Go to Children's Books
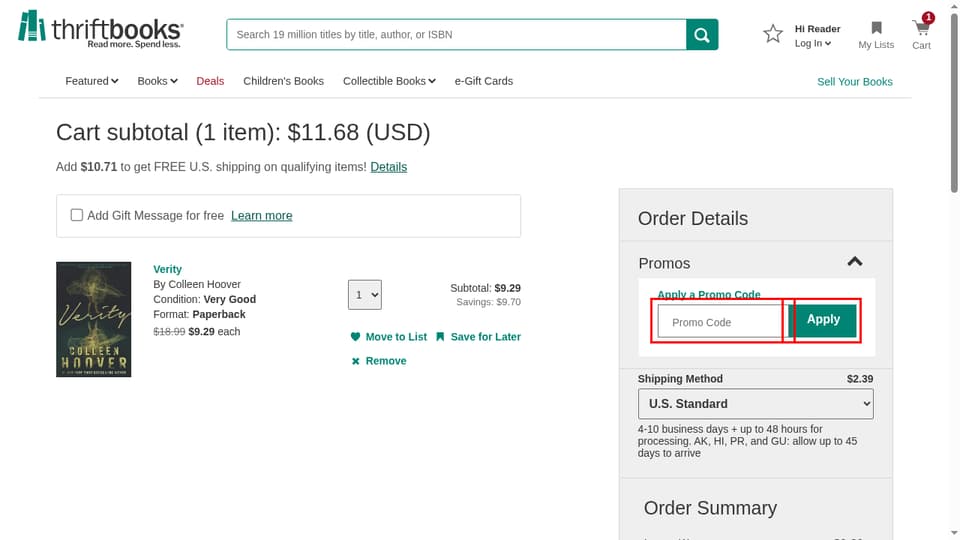Screen dimensions: 960x540 (x=283, y=81)
